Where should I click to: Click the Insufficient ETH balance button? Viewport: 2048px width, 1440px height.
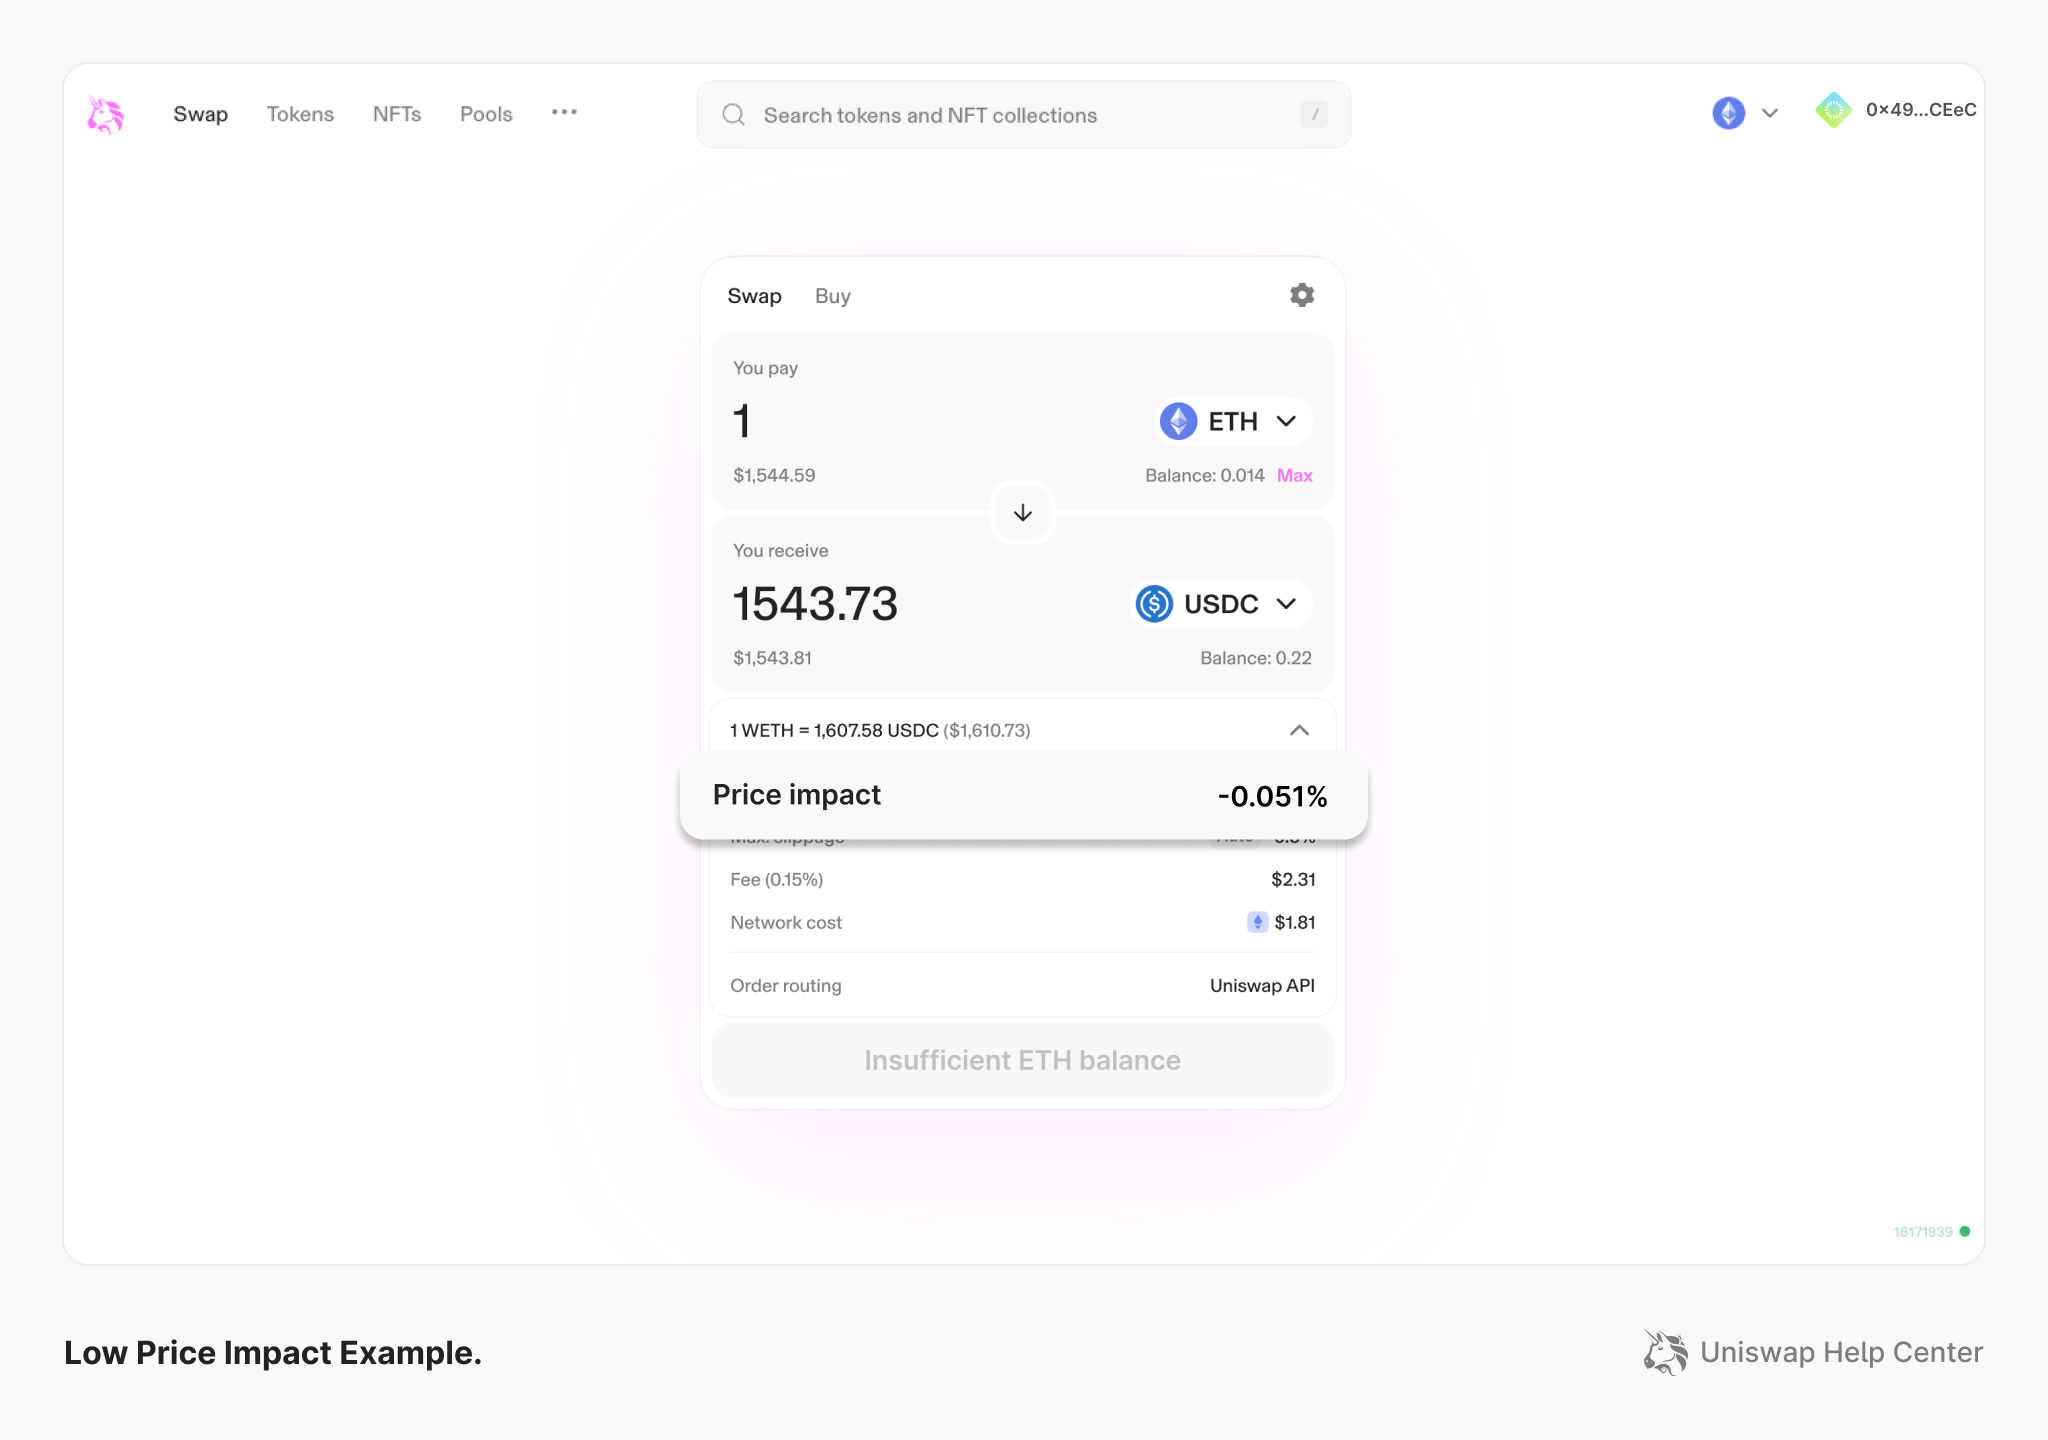point(1022,1060)
